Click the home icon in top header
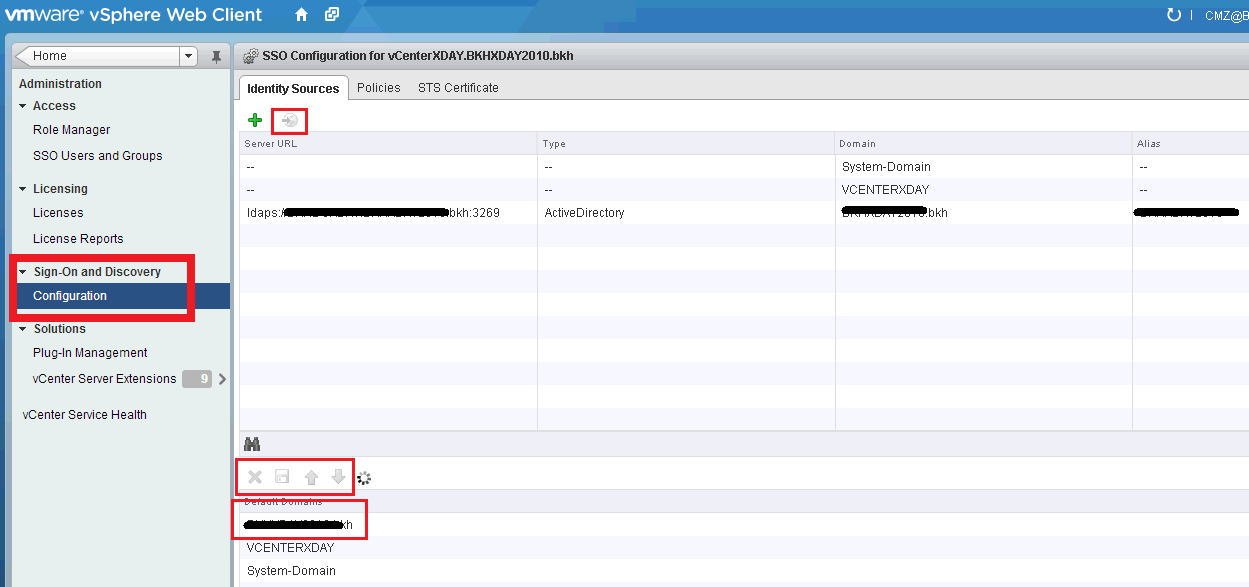Screen dimensions: 1249x587 click(x=301, y=15)
